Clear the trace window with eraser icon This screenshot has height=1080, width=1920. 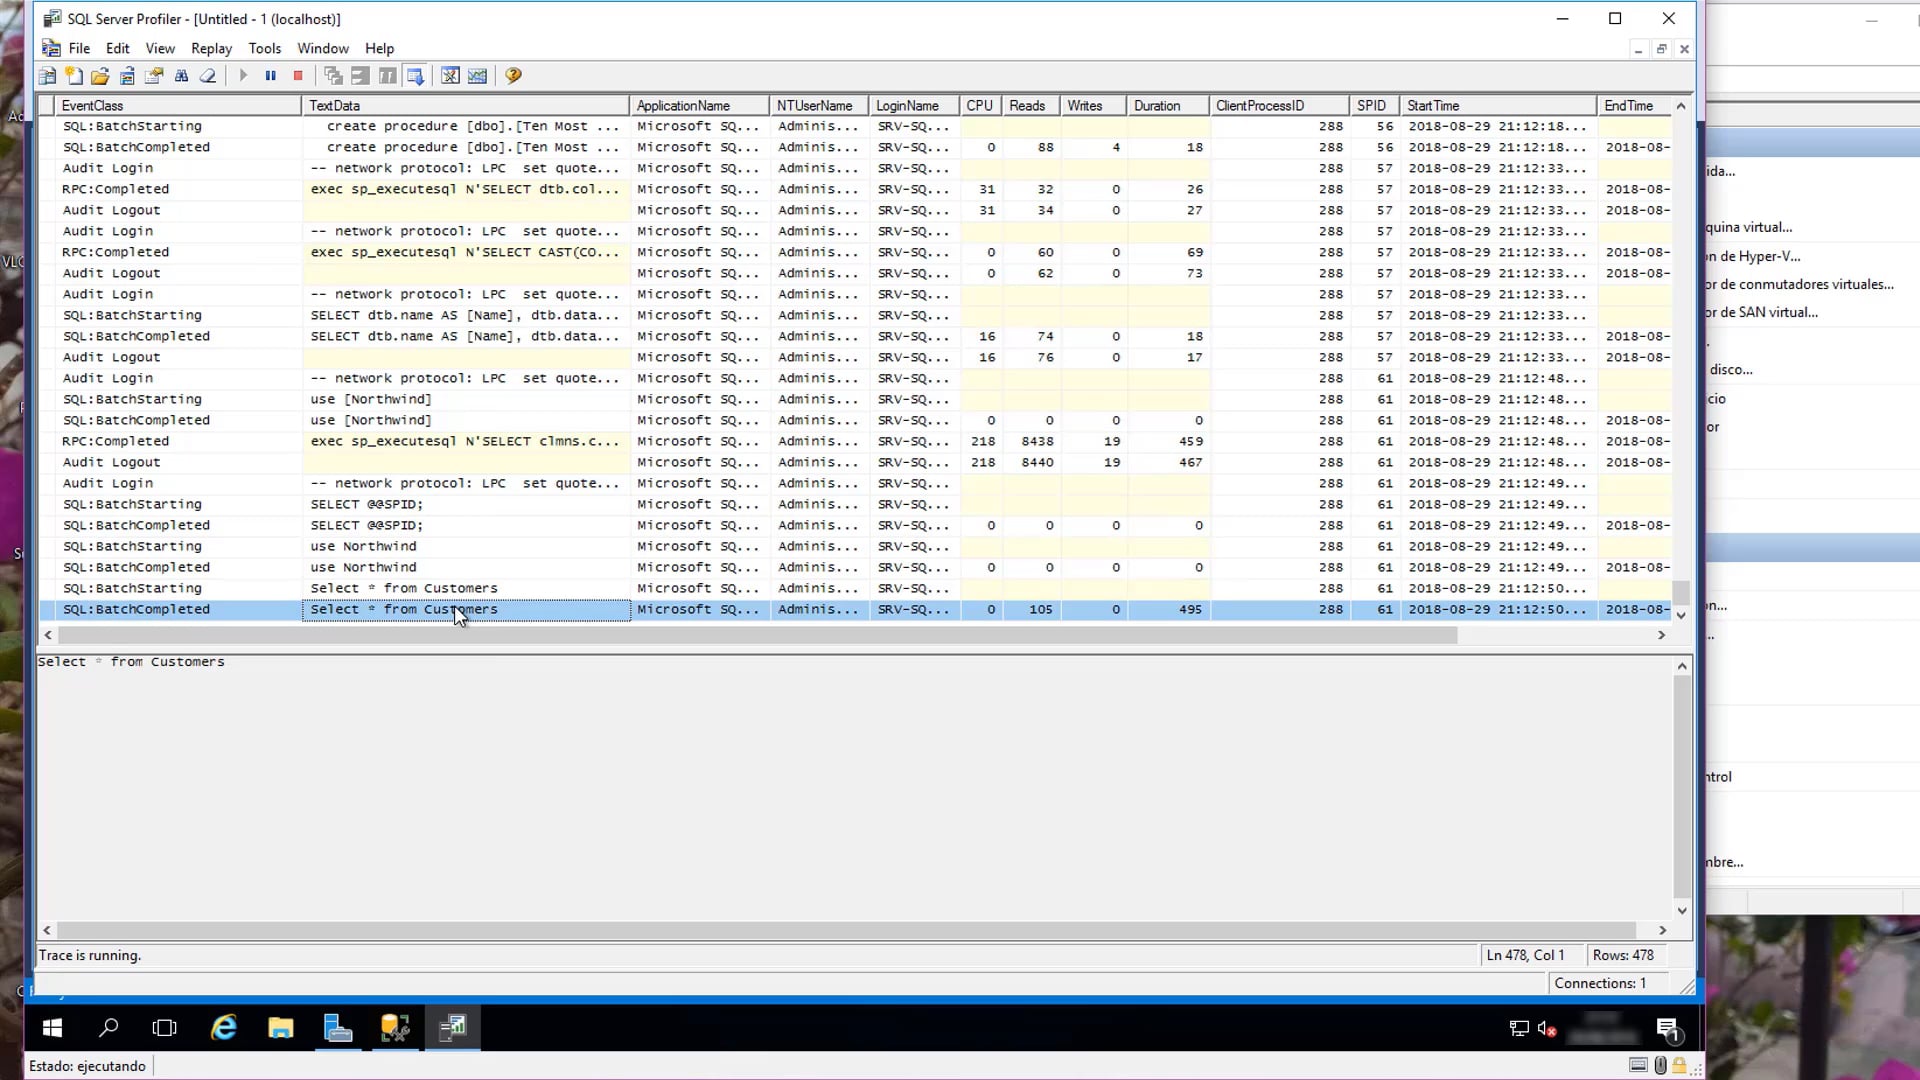tap(209, 75)
